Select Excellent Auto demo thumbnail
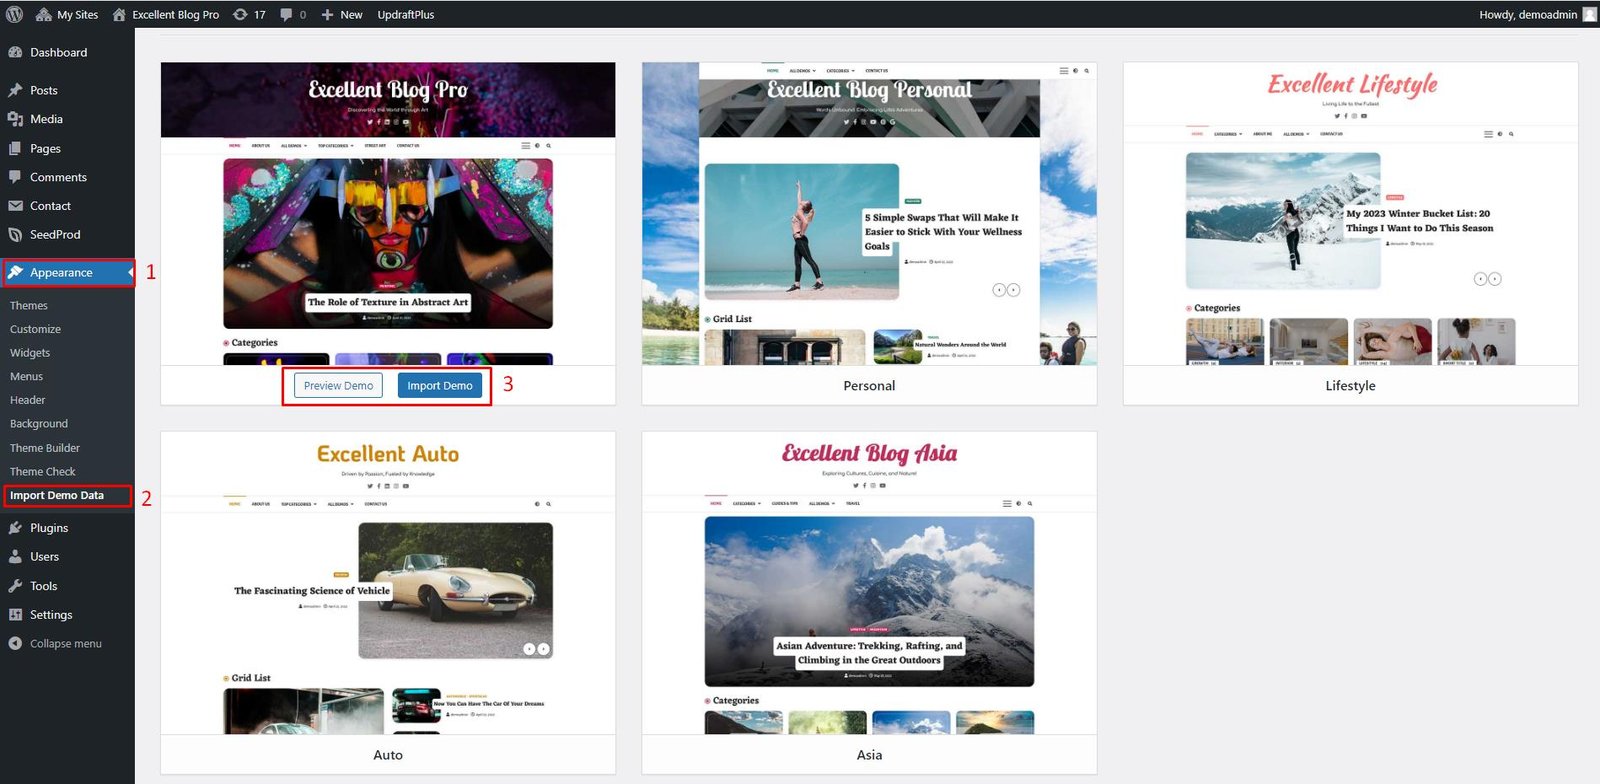This screenshot has width=1600, height=784. (388, 584)
